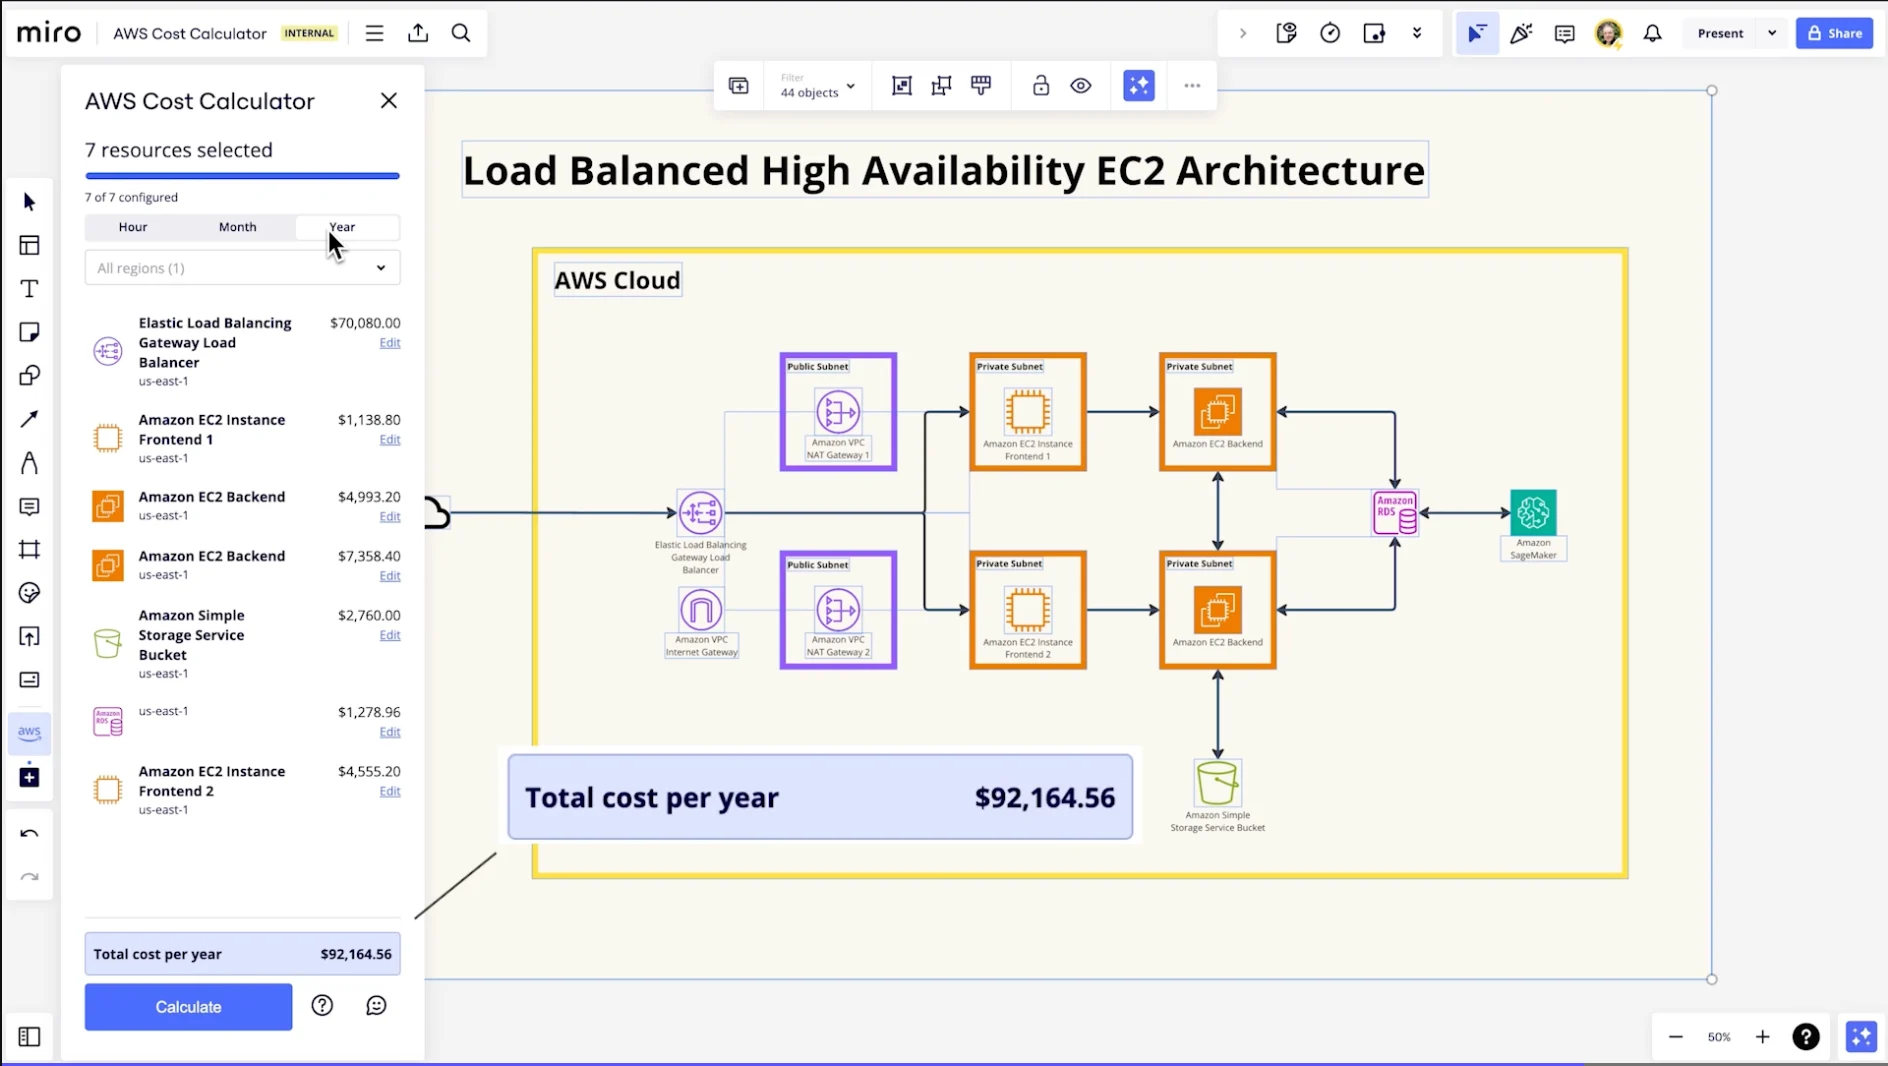Edit Amazon EC2 Instance Frontend 1
Screen dimensions: 1888x1066
(390, 440)
